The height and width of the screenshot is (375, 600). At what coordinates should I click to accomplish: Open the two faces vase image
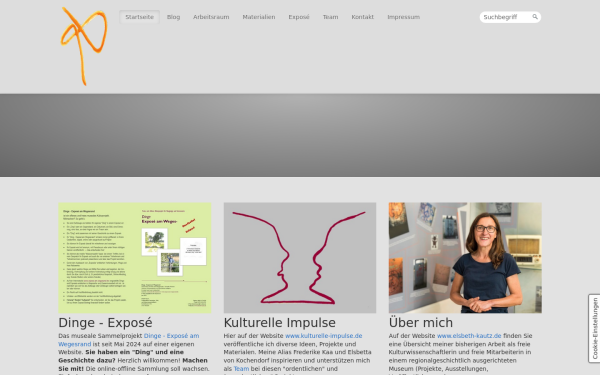pyautogui.click(x=300, y=258)
